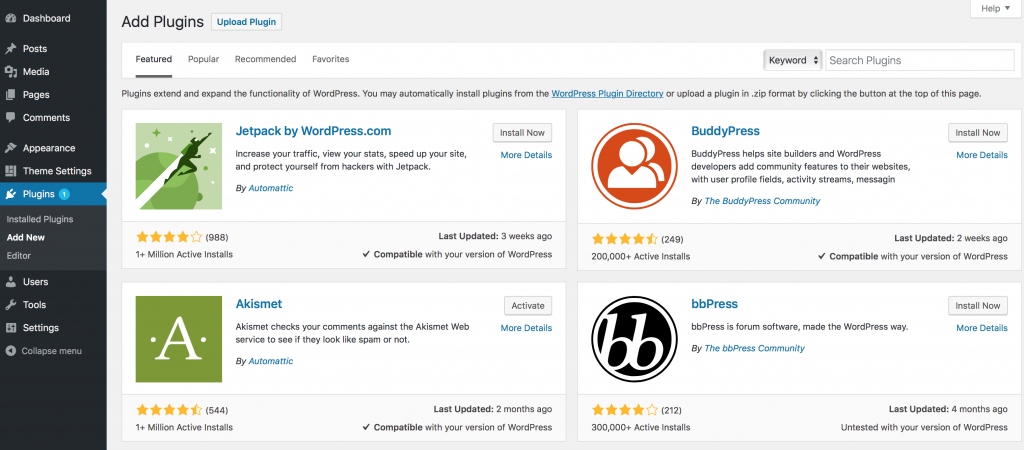Viewport: 1024px width, 450px height.
Task: Click "200,000+ Active Installs" text
Action: (x=641, y=257)
